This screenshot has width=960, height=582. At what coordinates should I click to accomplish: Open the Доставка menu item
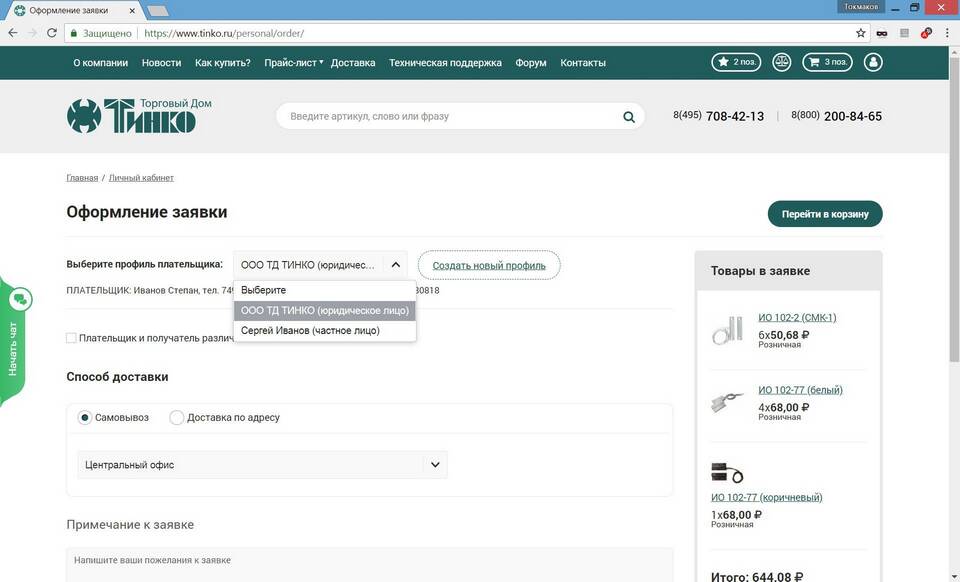coord(353,62)
